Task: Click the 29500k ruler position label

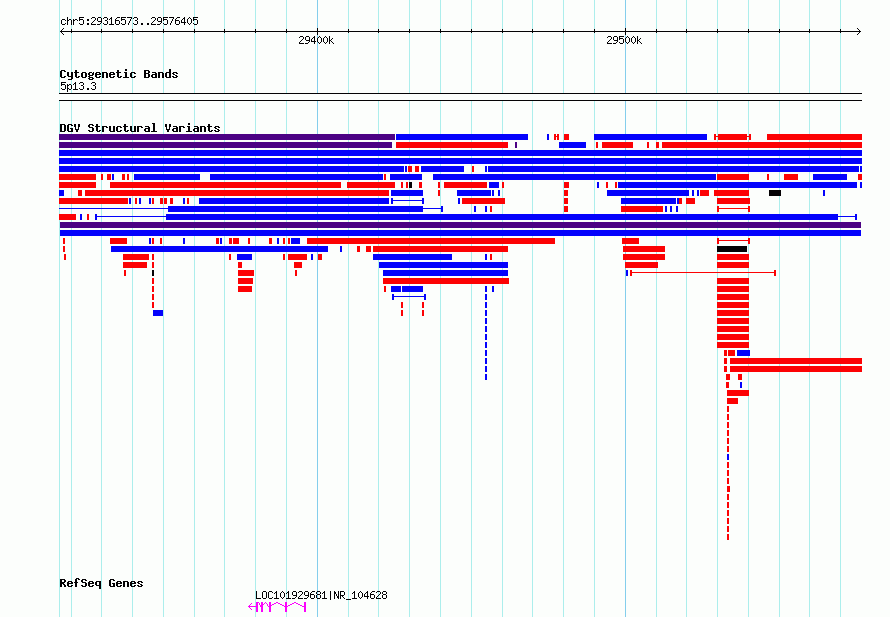Action: pos(624,40)
